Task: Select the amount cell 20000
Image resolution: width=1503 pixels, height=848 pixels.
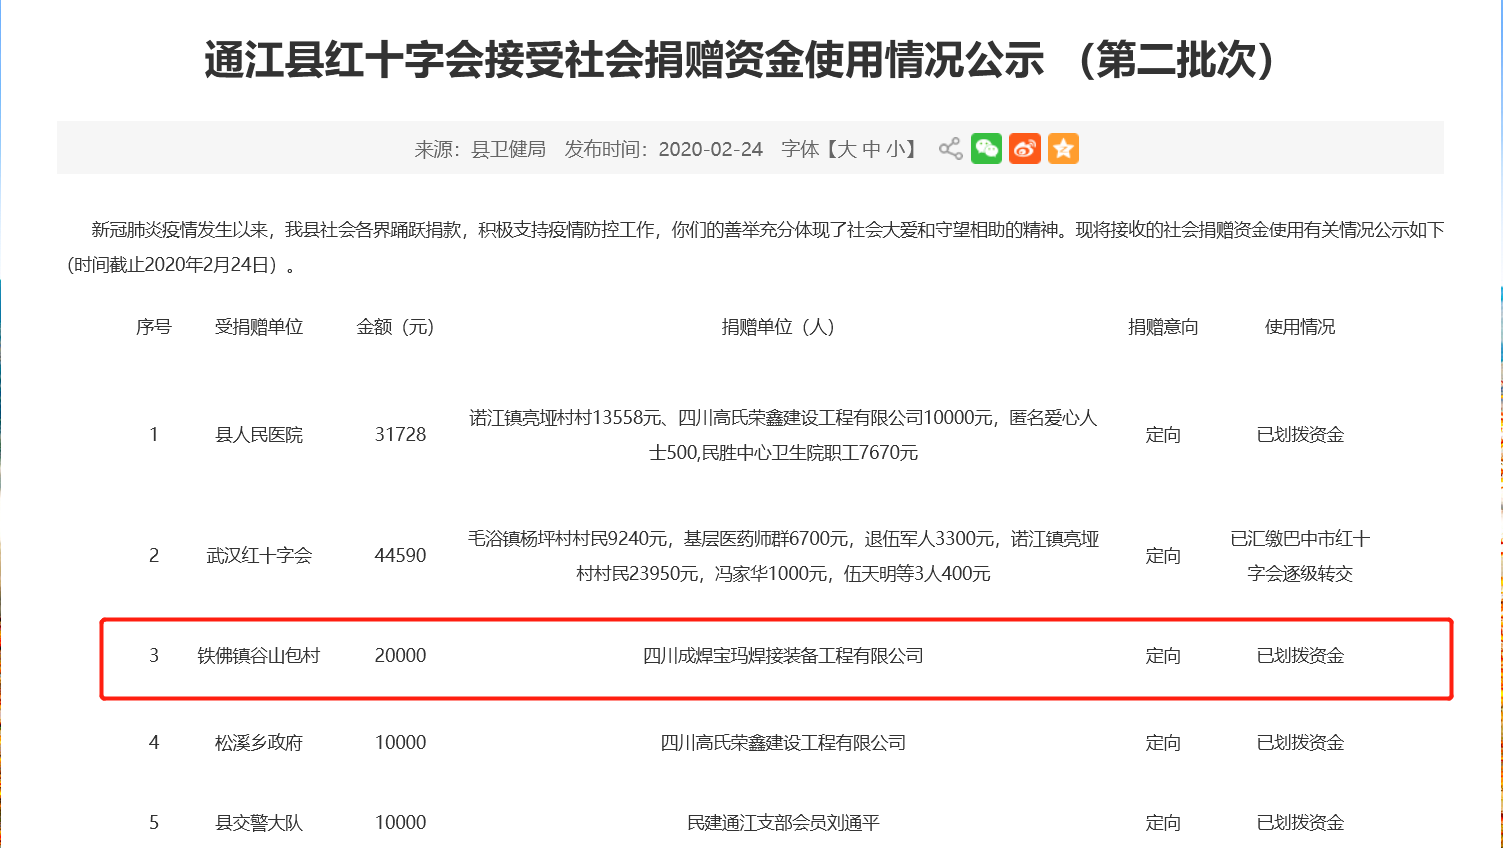Action: click(x=400, y=656)
